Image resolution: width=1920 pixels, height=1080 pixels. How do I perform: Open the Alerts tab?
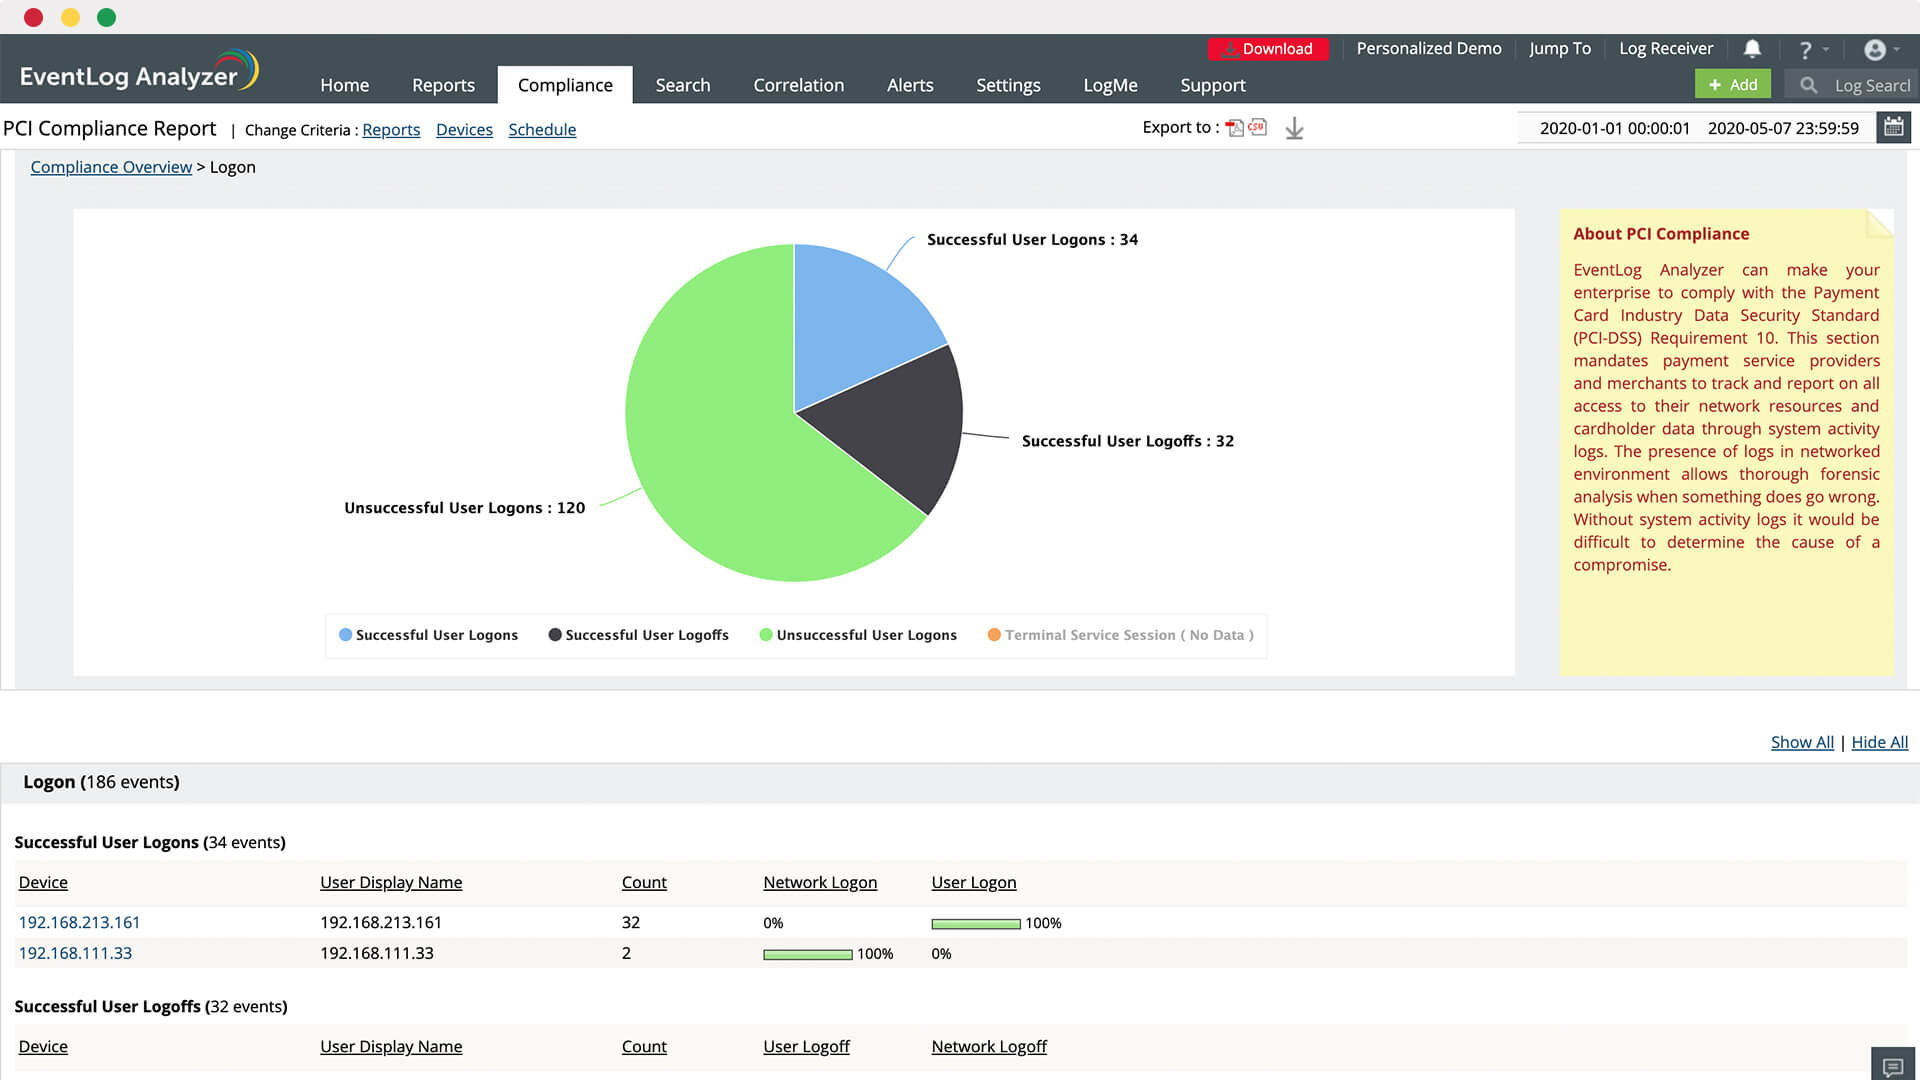(909, 85)
